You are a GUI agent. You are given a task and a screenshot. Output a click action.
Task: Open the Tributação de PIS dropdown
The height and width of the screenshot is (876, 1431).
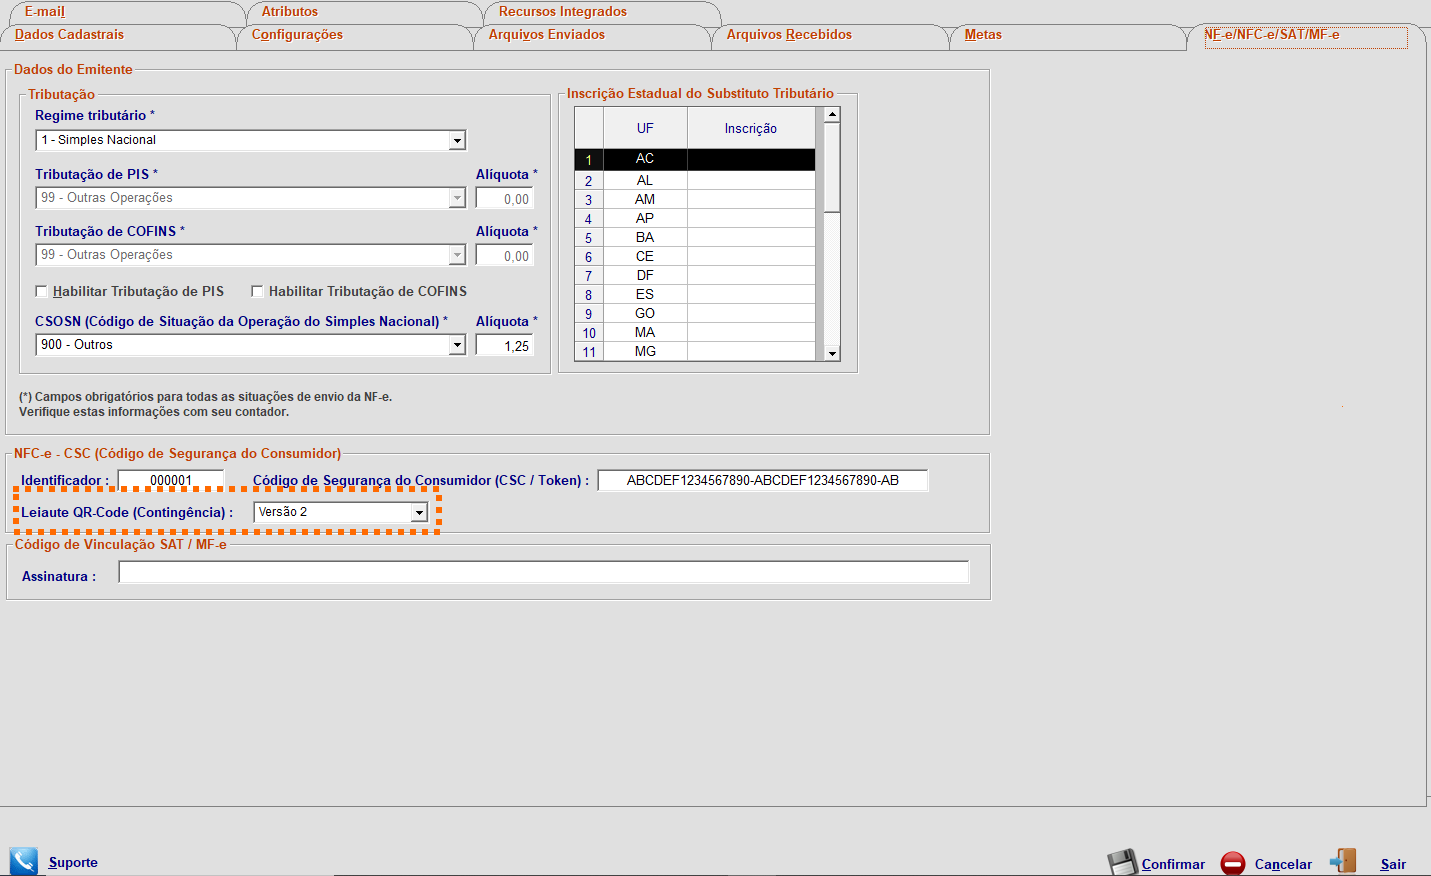coord(457,198)
